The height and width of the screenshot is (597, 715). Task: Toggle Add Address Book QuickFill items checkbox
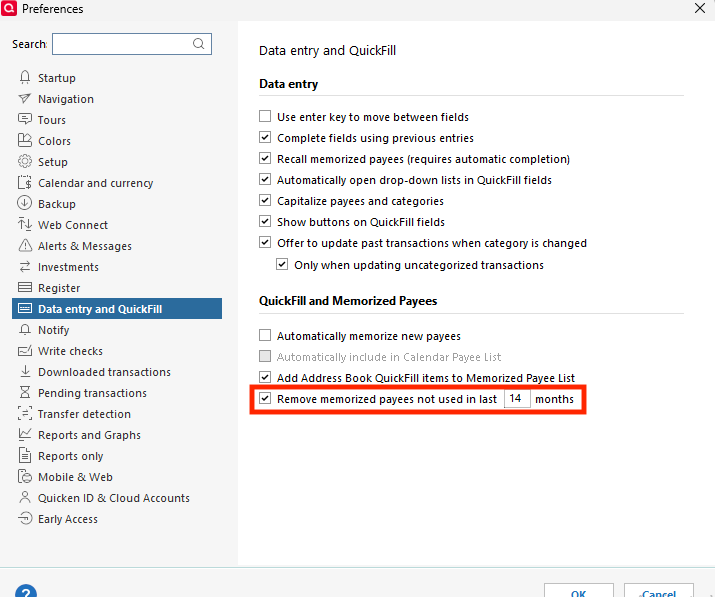[265, 377]
